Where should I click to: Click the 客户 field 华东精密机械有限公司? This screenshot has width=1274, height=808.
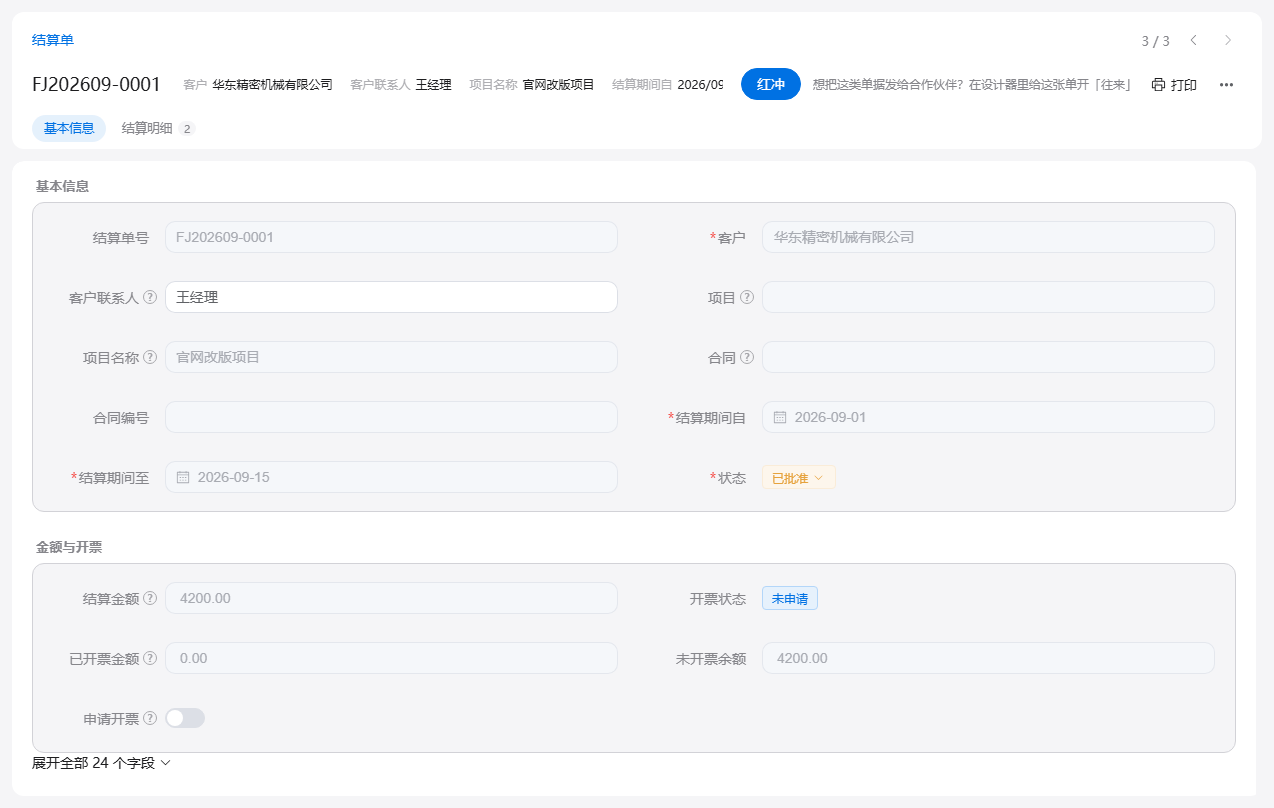[x=988, y=237]
